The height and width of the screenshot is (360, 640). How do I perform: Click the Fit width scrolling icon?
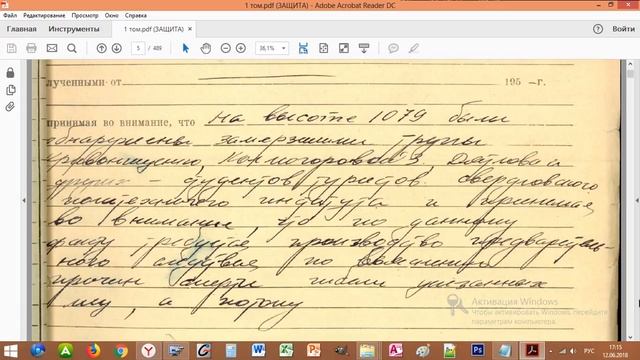[303, 48]
